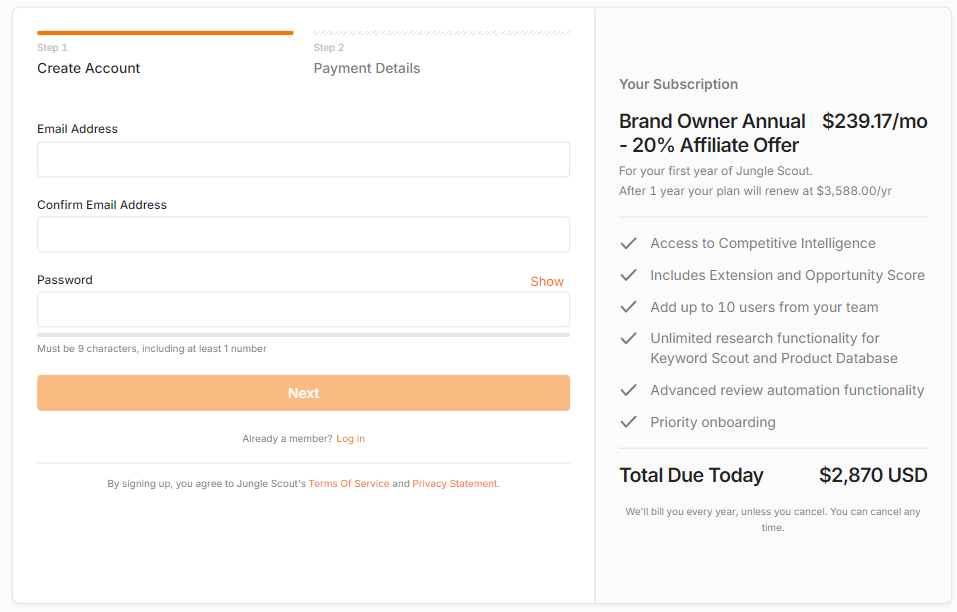Screen dimensions: 957x612
Task: Click the 'Confirm Email Address' label
Action: click(102, 205)
